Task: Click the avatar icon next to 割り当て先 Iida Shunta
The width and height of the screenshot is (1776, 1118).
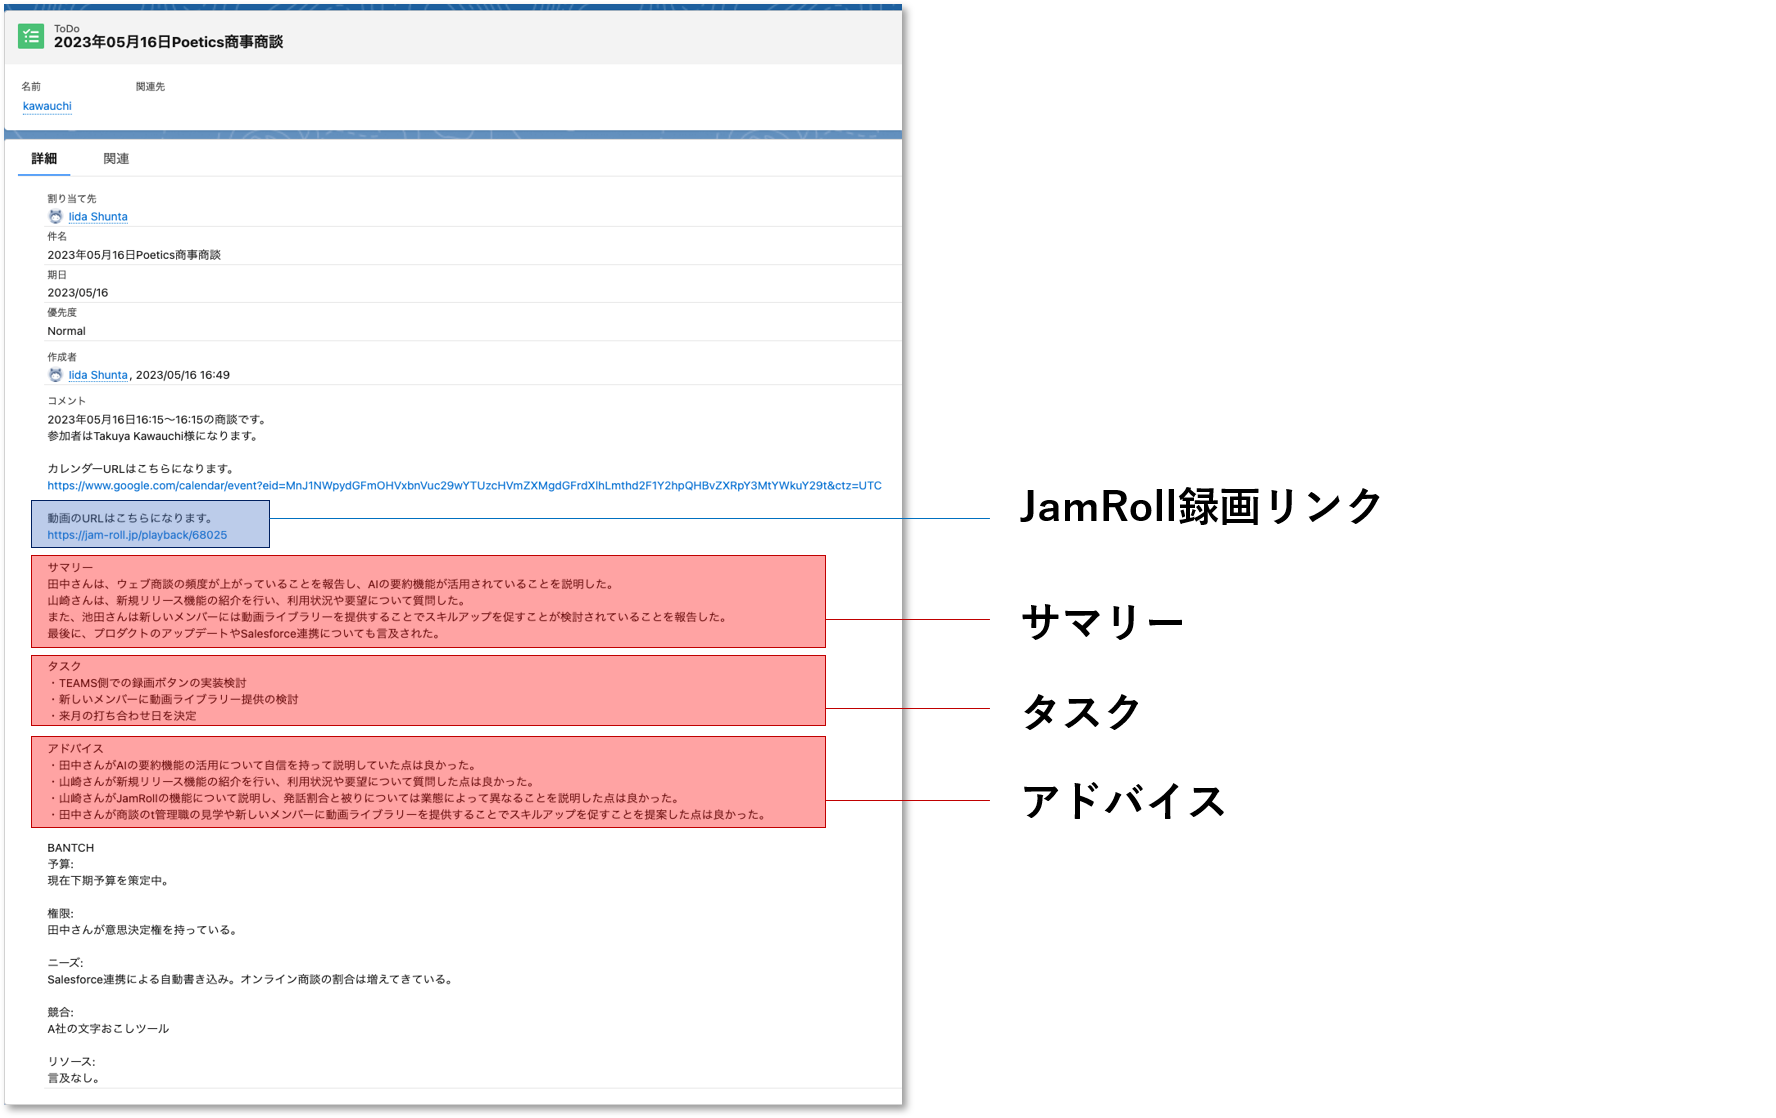Action: point(55,216)
